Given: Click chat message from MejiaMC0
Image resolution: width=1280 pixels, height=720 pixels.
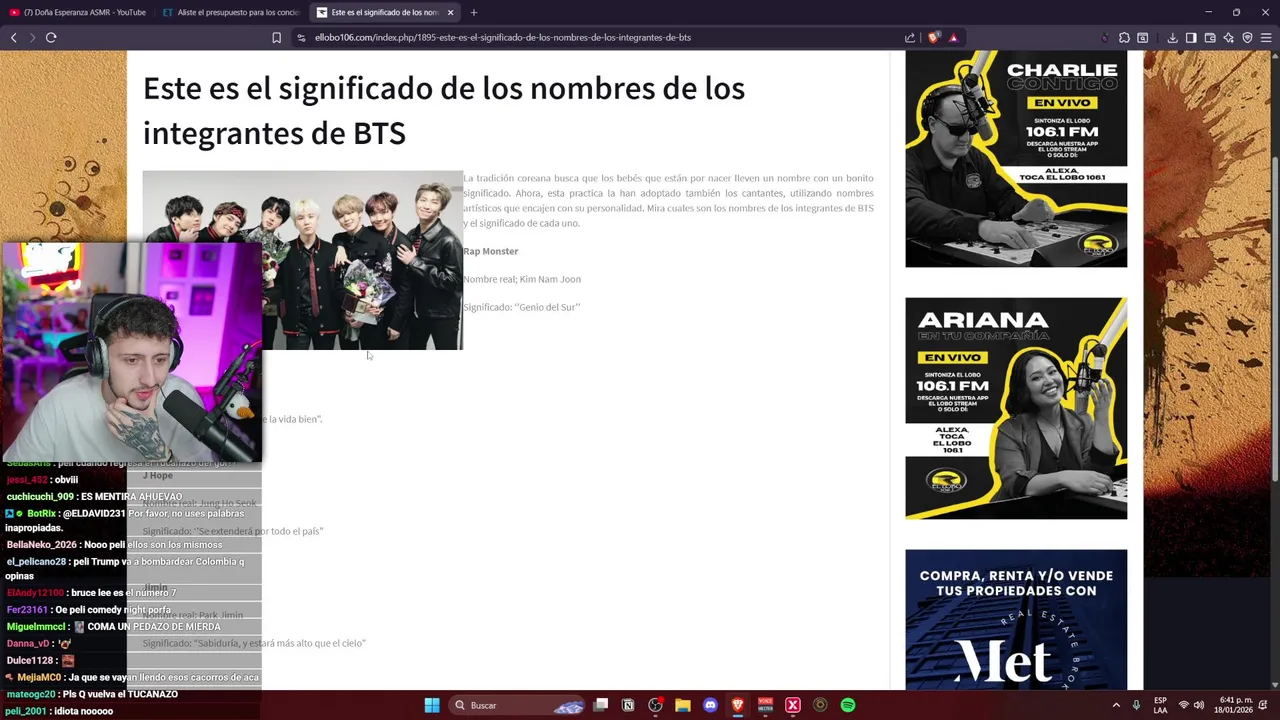Looking at the screenshot, I should 132,677.
